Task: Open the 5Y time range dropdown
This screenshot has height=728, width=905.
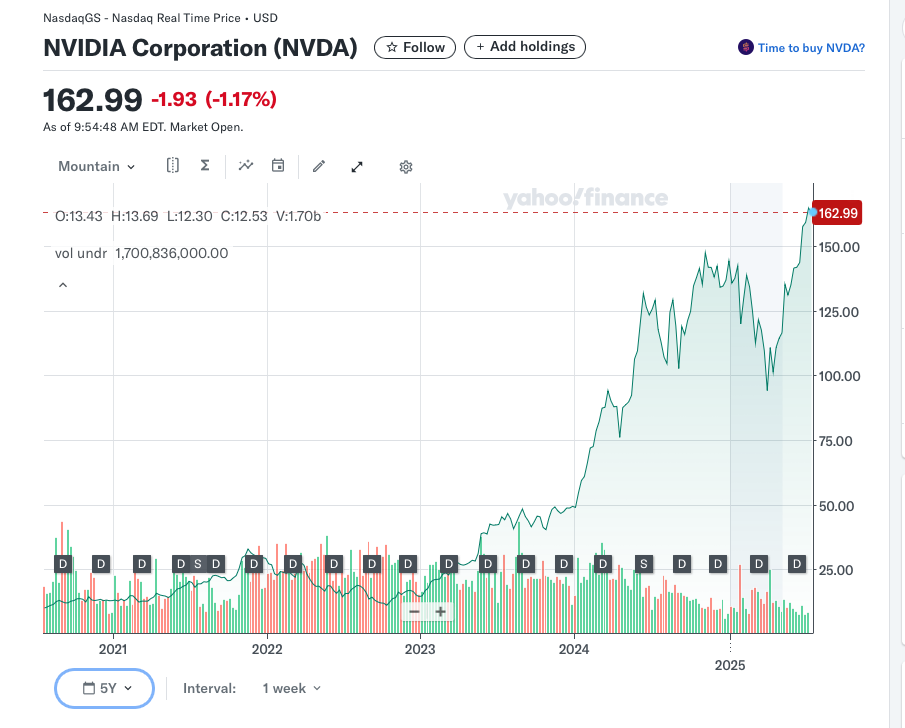Action: pos(105,688)
